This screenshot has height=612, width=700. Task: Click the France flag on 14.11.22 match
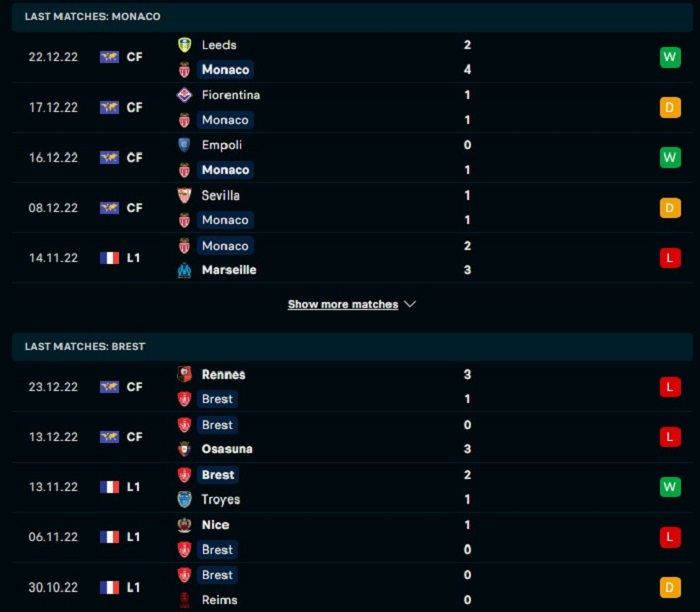pos(109,258)
